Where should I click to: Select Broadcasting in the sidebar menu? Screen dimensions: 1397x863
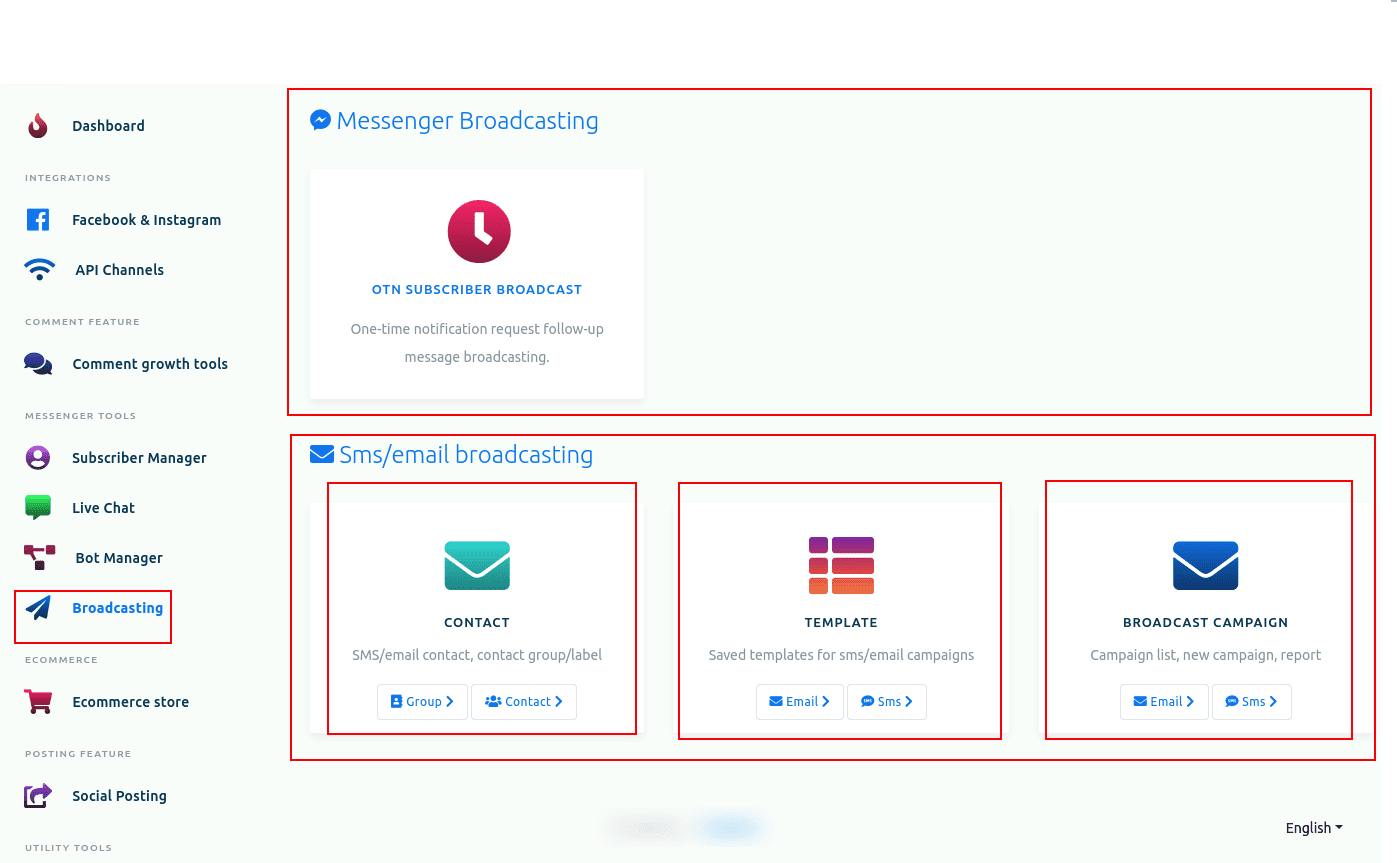point(117,608)
